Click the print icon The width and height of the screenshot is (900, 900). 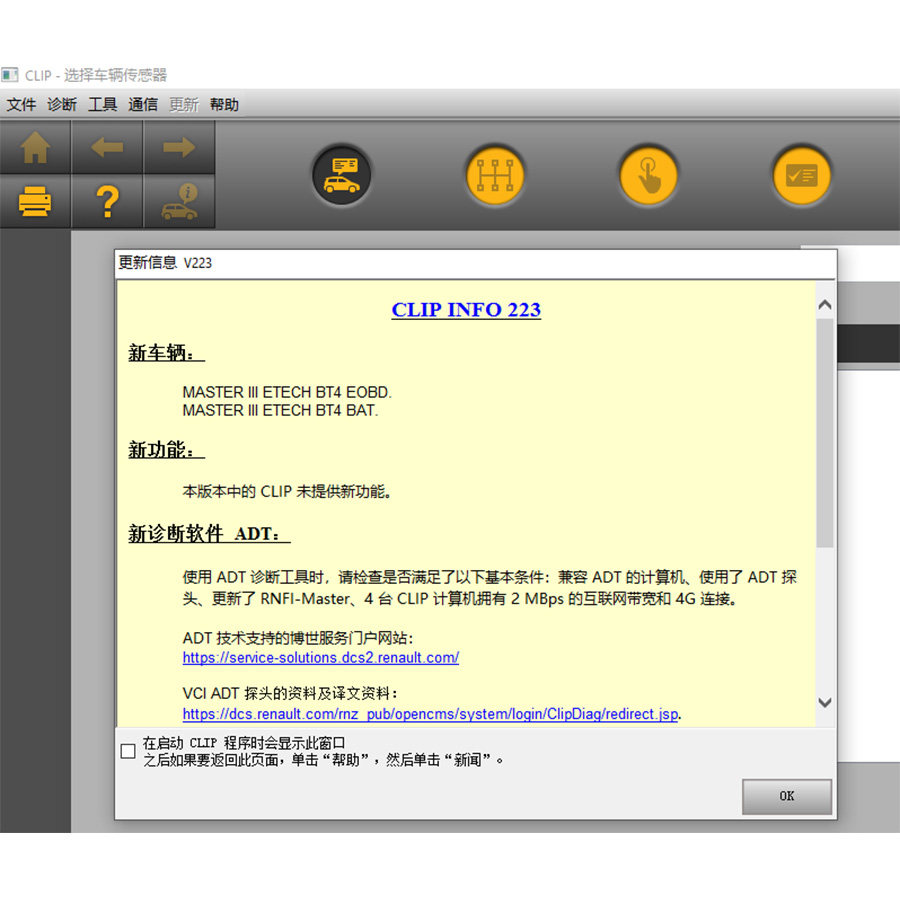[35, 200]
